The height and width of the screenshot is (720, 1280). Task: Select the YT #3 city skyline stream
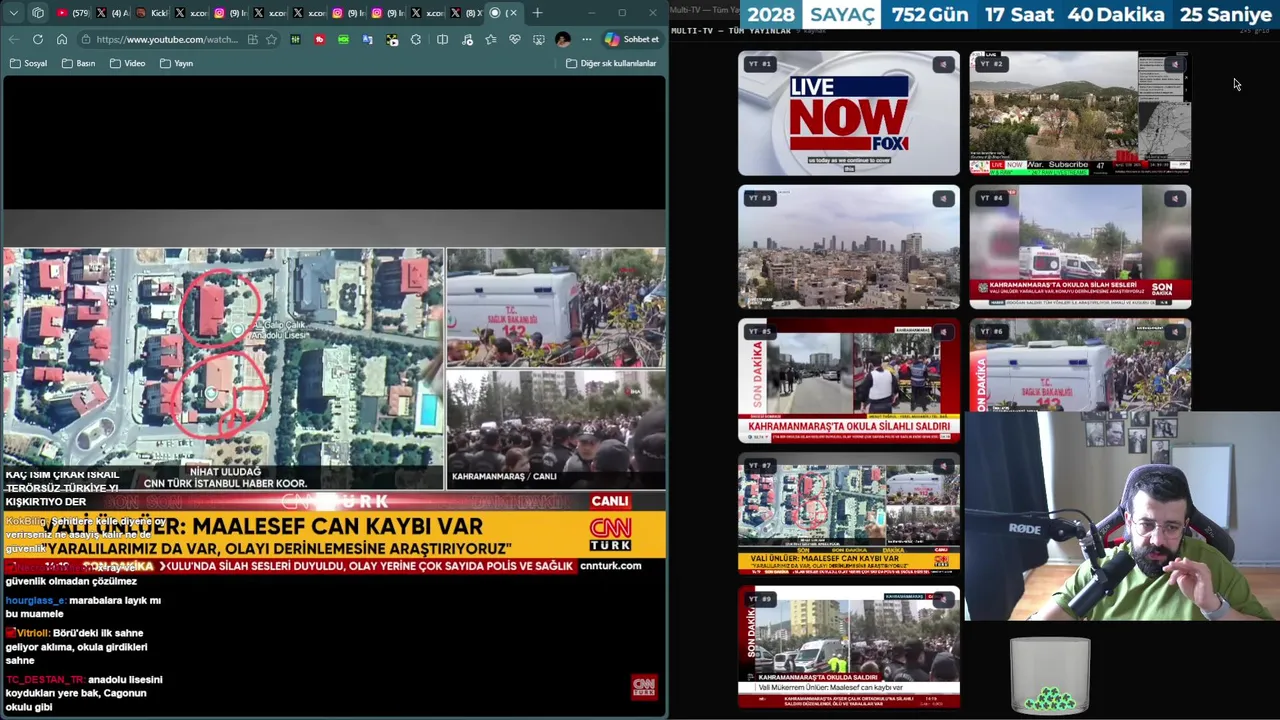(849, 247)
